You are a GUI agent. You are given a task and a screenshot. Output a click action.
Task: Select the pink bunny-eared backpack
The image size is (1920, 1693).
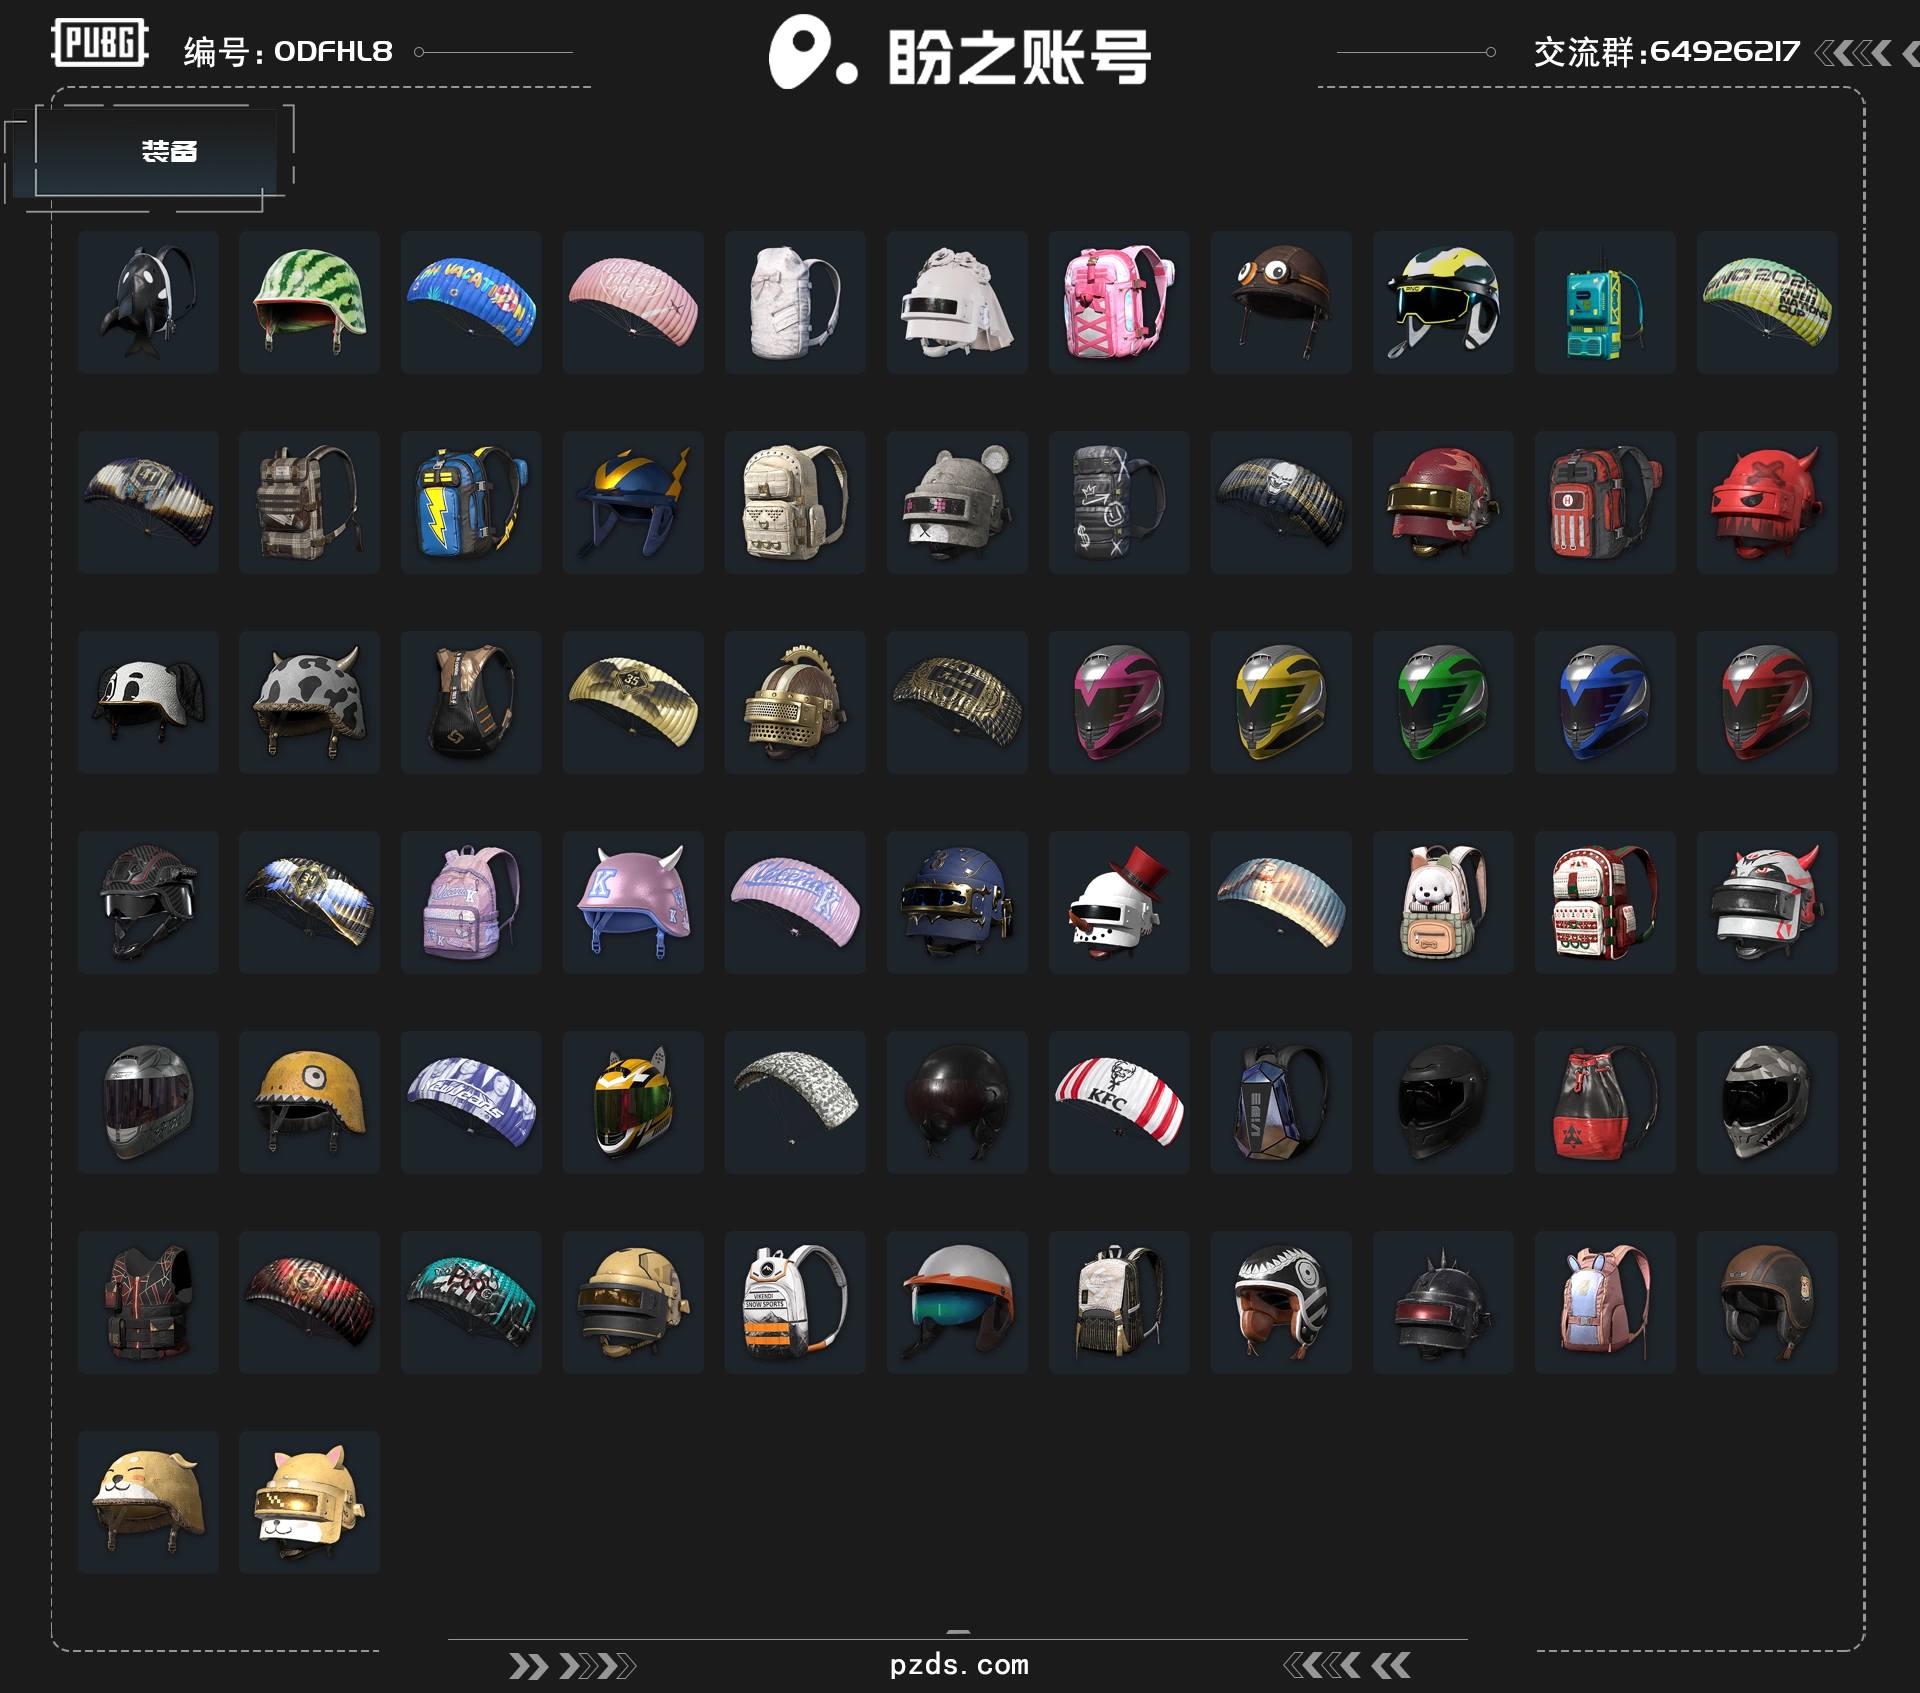point(1605,1302)
